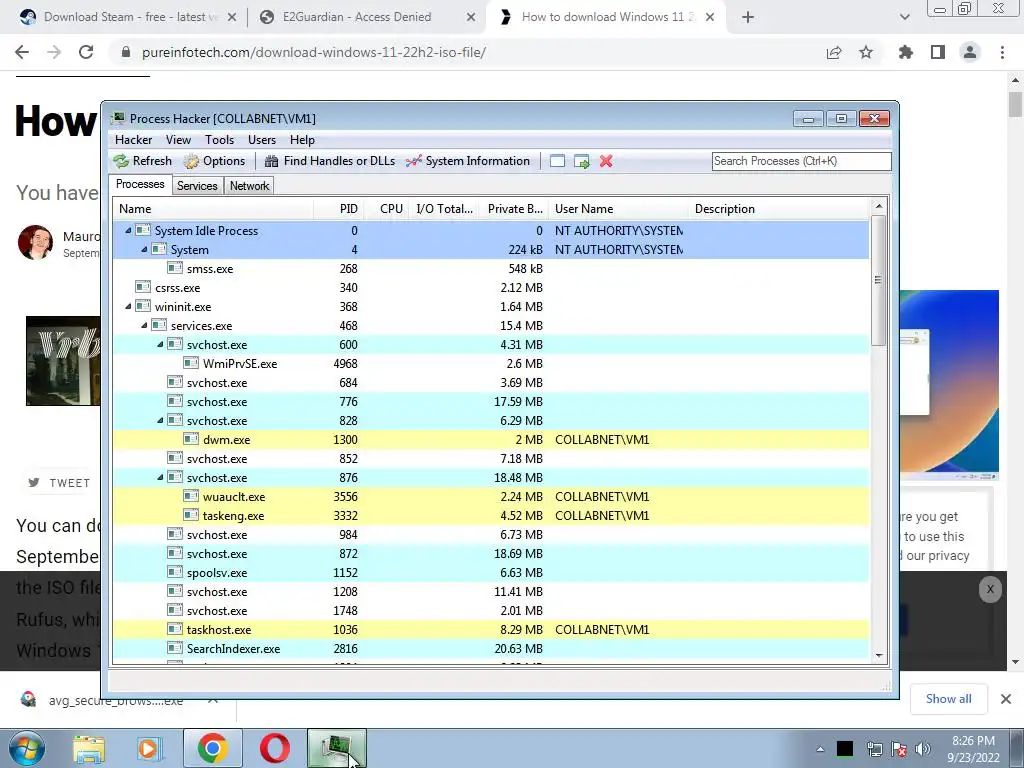Click the SearchIndexer.exe process icon
1024x768 pixels.
coord(175,648)
